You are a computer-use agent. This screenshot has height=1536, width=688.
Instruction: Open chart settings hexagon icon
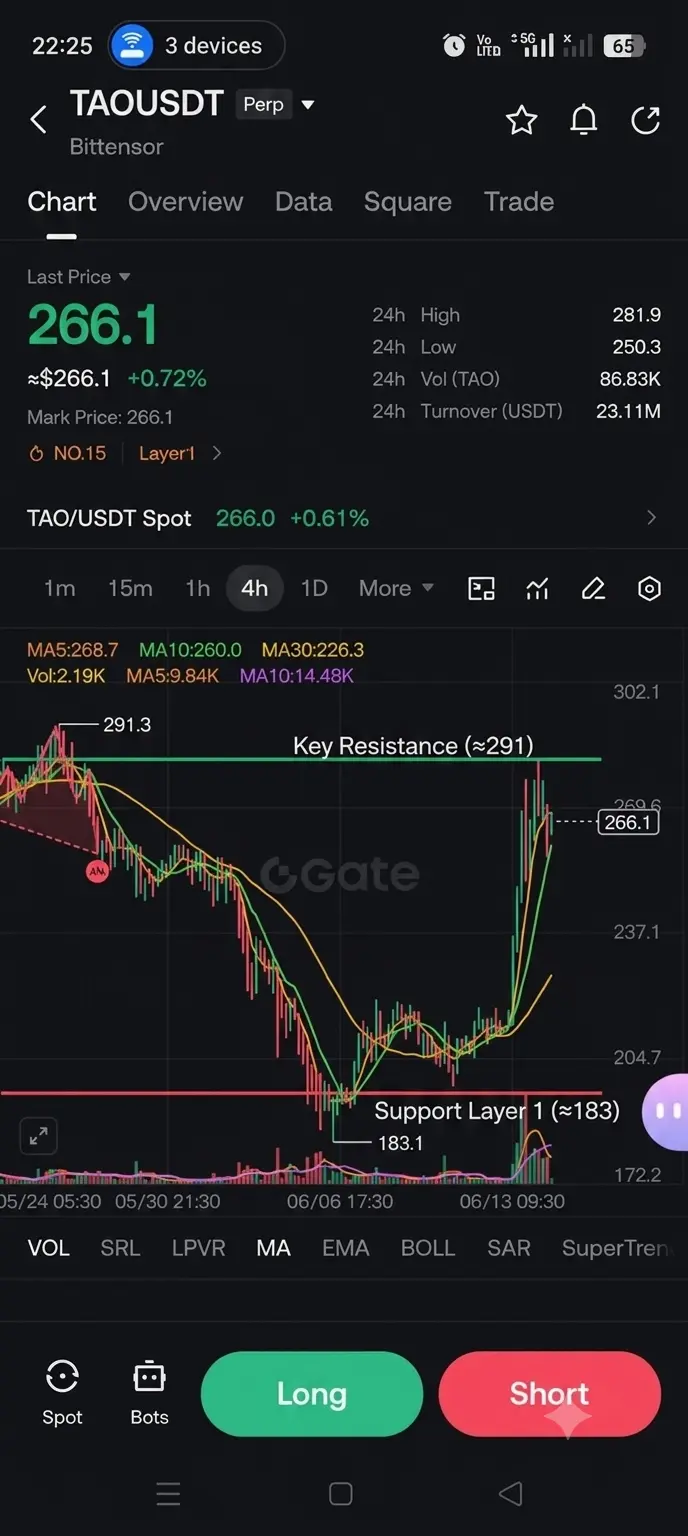tap(650, 588)
